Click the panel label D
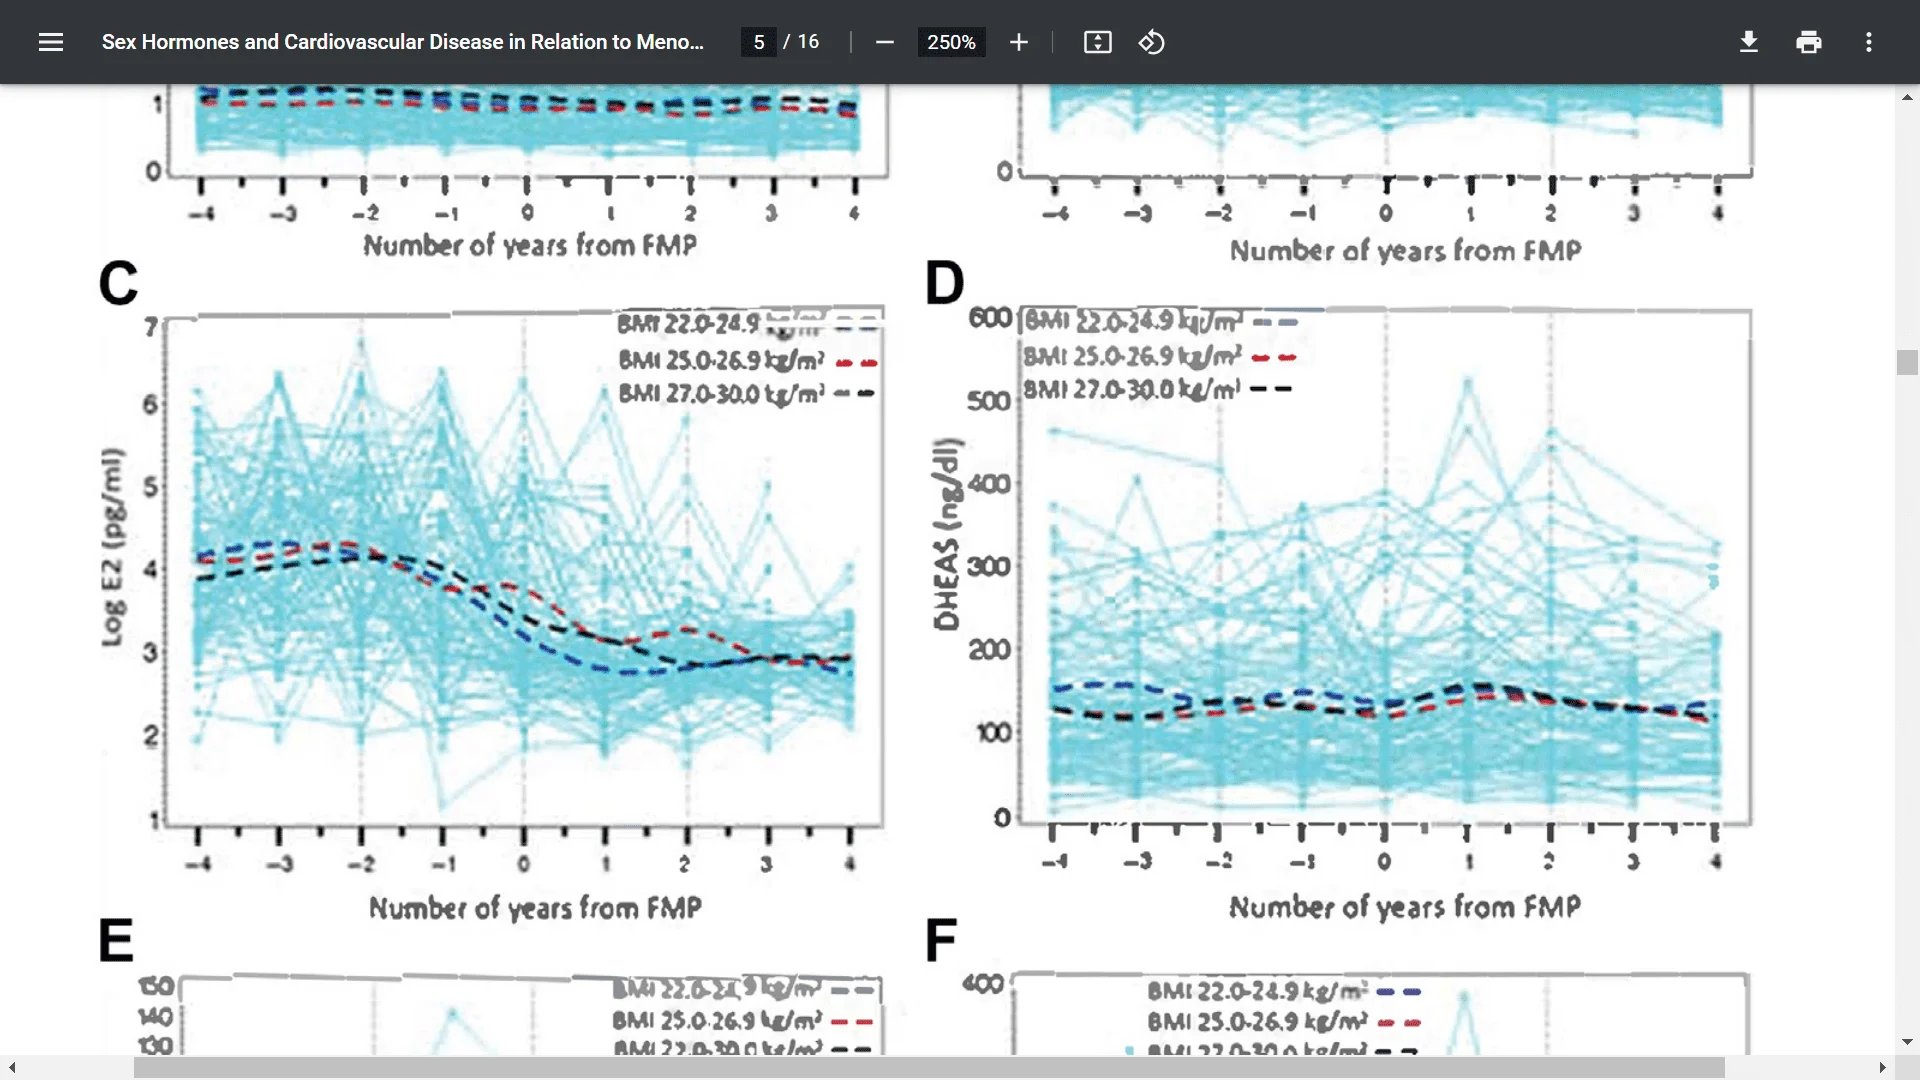 click(944, 283)
